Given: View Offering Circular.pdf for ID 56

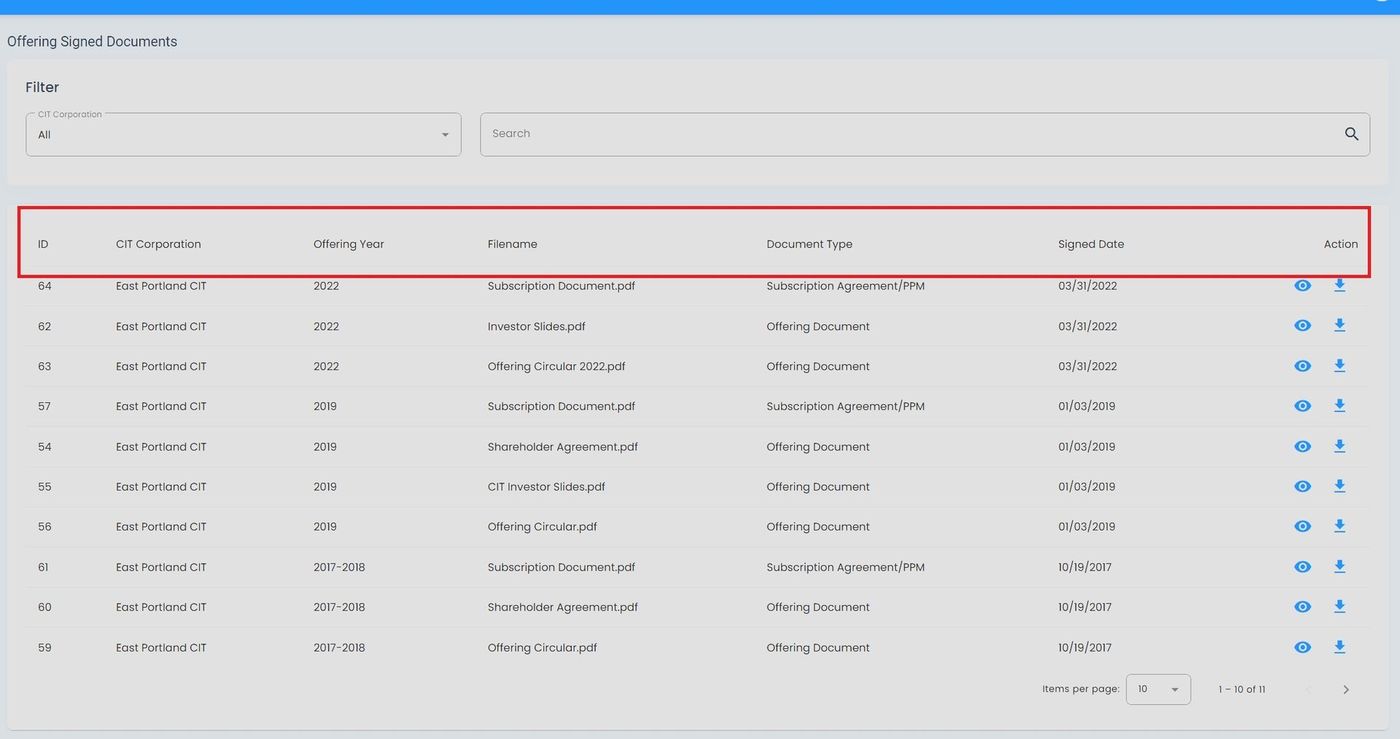Looking at the screenshot, I should (x=1302, y=527).
